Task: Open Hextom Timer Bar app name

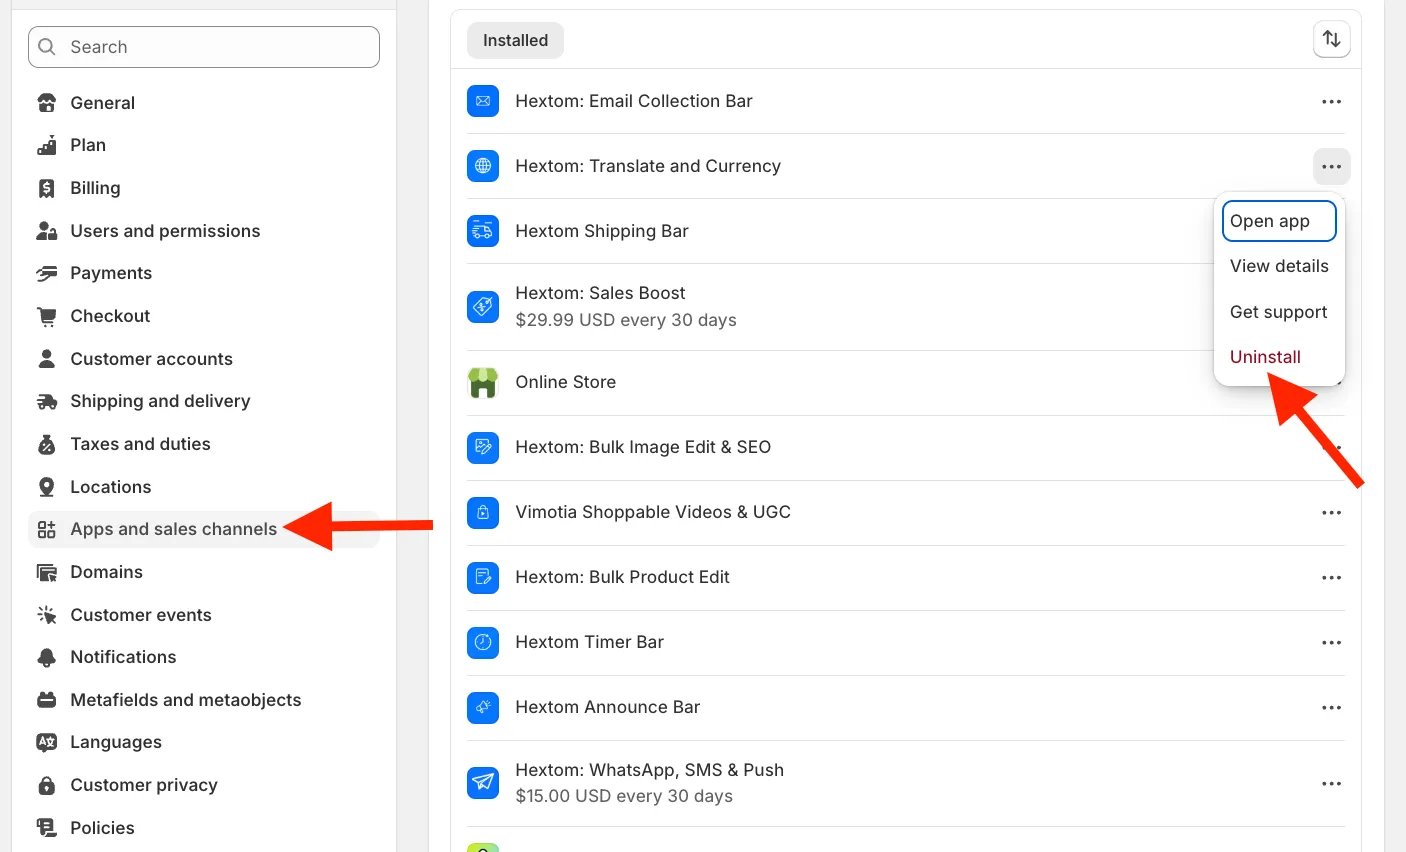Action: [589, 642]
